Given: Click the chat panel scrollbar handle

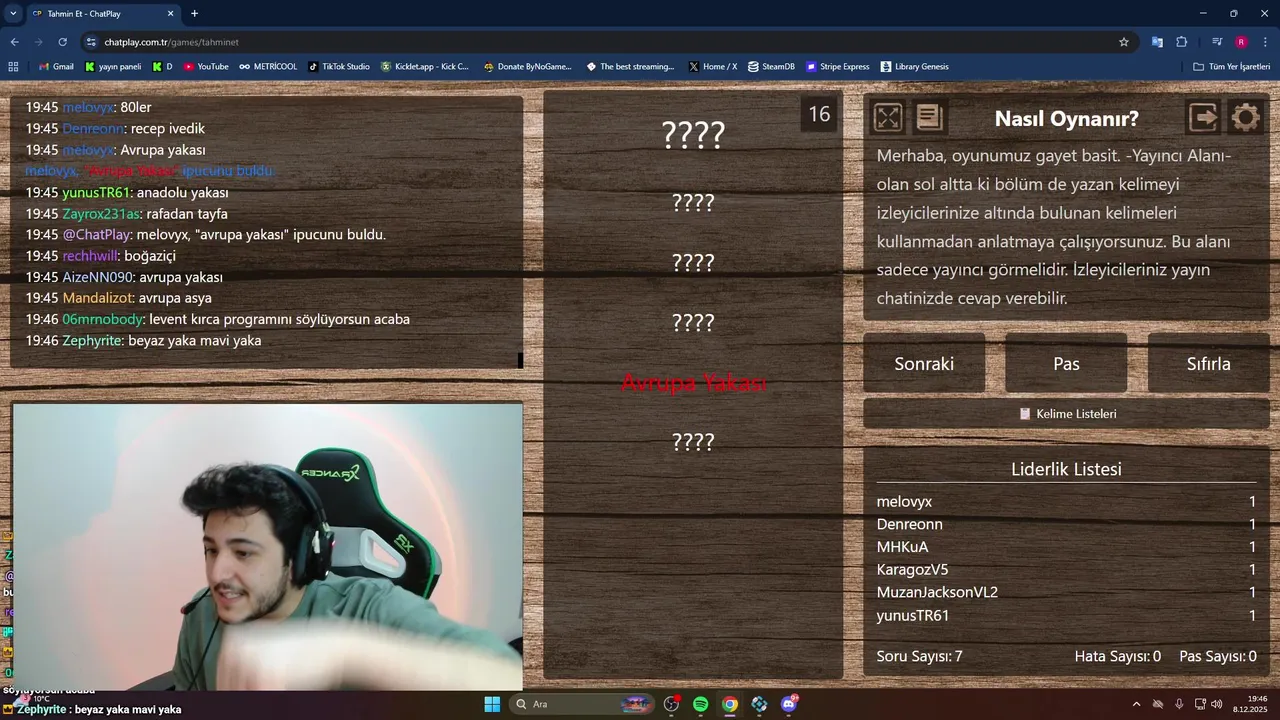Looking at the screenshot, I should click(x=520, y=360).
